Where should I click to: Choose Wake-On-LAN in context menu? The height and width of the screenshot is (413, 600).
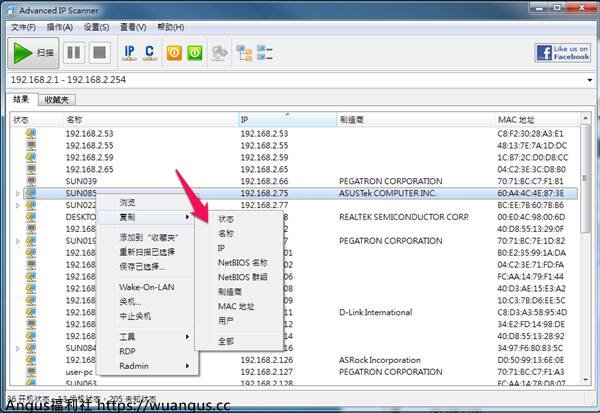(147, 287)
